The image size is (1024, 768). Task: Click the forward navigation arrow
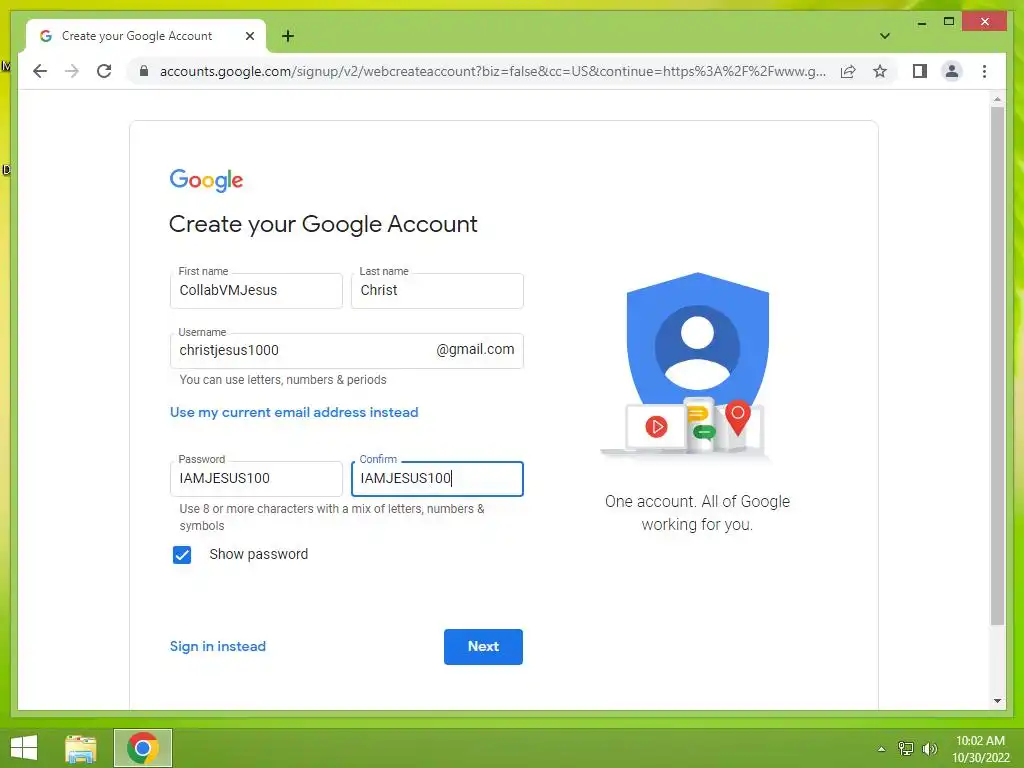[72, 71]
